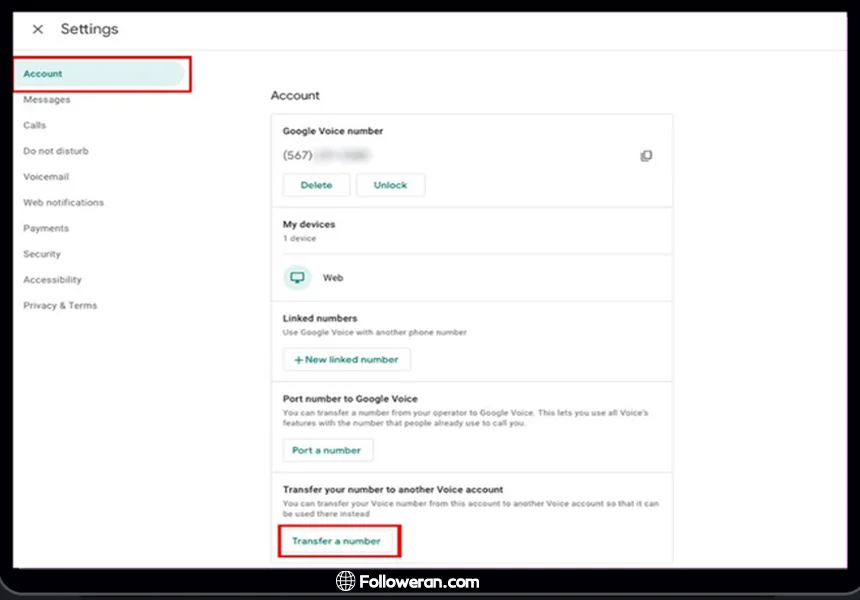860x600 pixels.
Task: Delete the Google Voice number
Action: [316, 185]
